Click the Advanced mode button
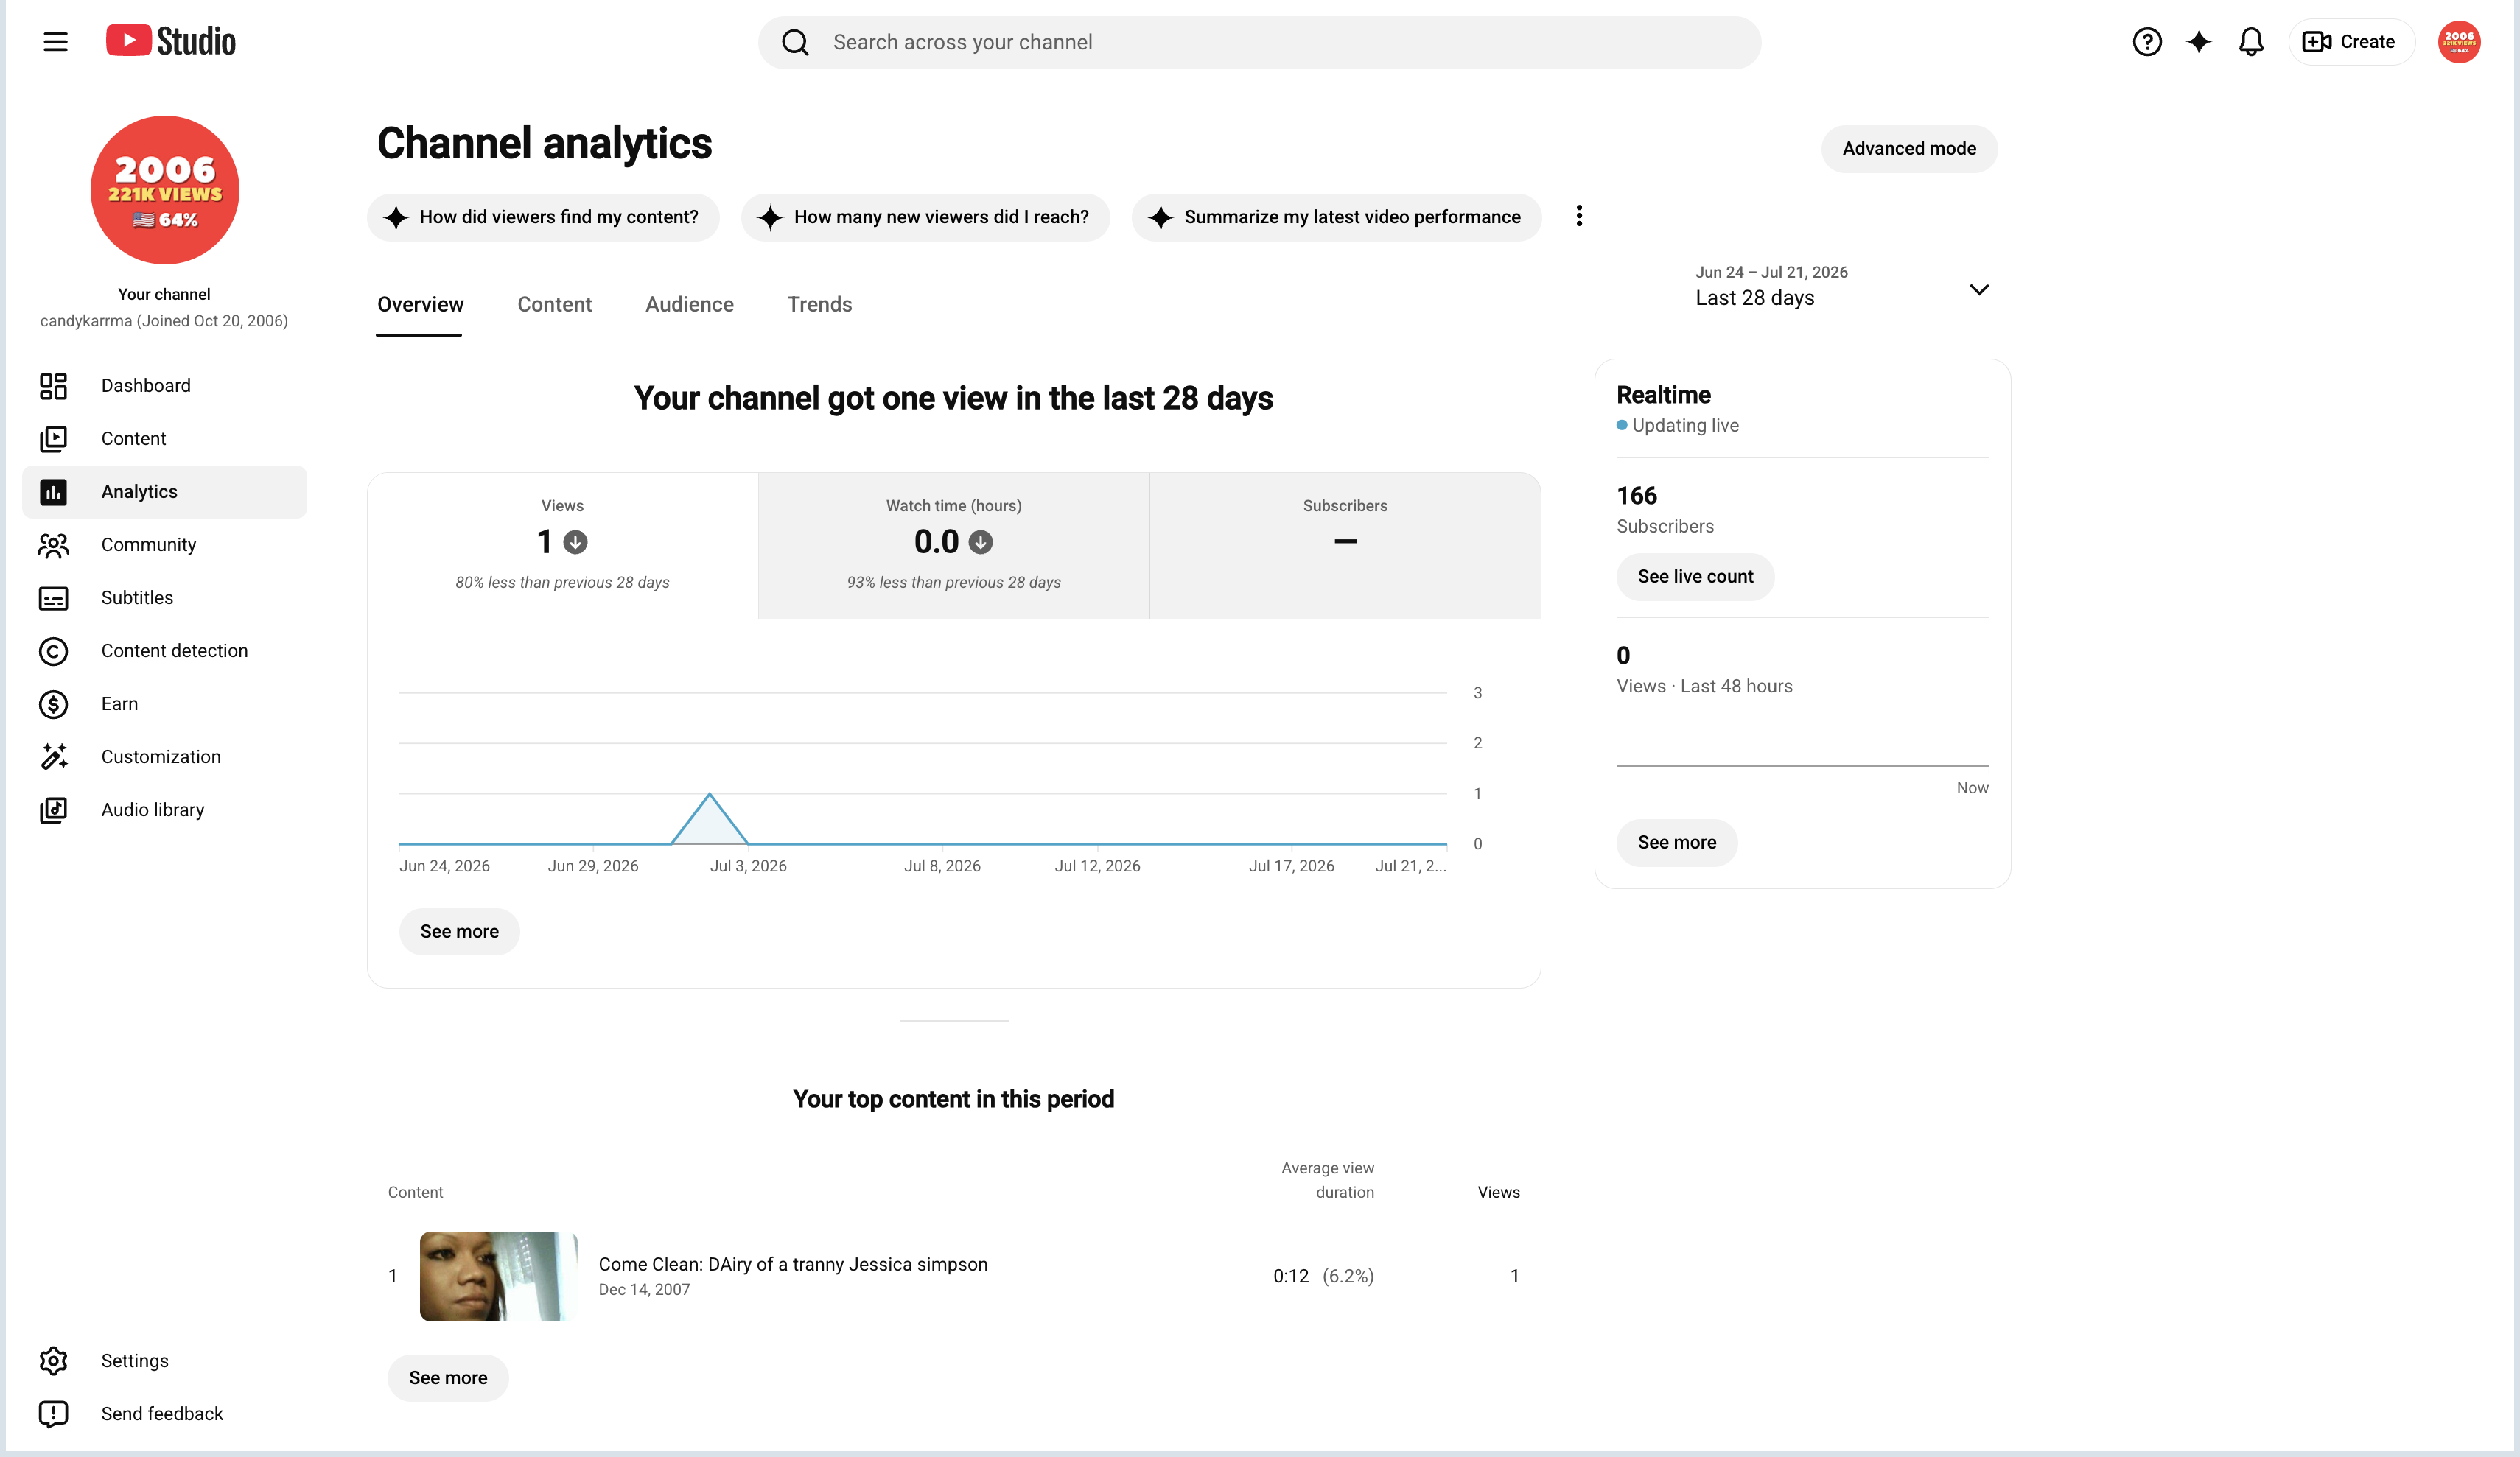Image resolution: width=2520 pixels, height=1457 pixels. click(x=1909, y=148)
